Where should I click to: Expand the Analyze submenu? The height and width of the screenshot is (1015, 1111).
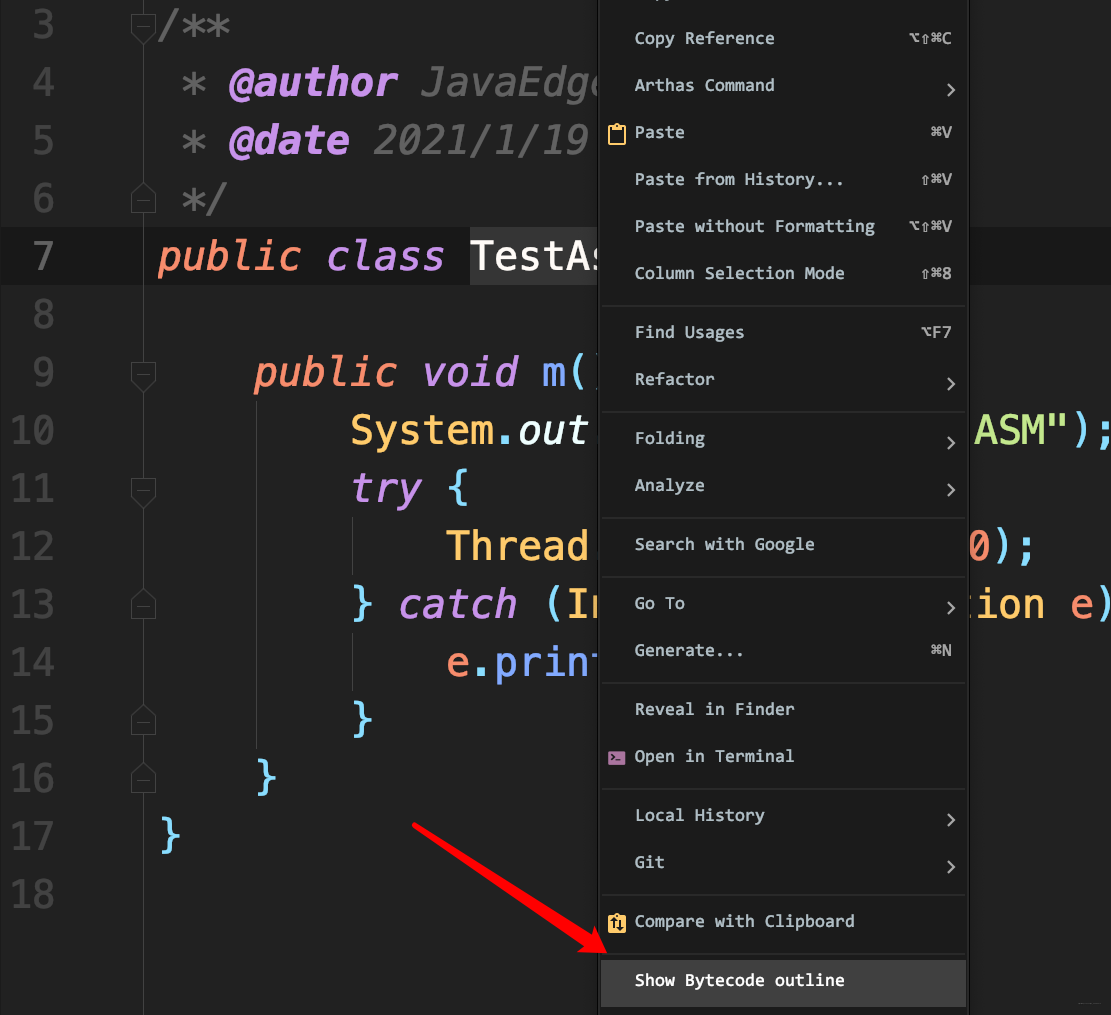coord(669,486)
